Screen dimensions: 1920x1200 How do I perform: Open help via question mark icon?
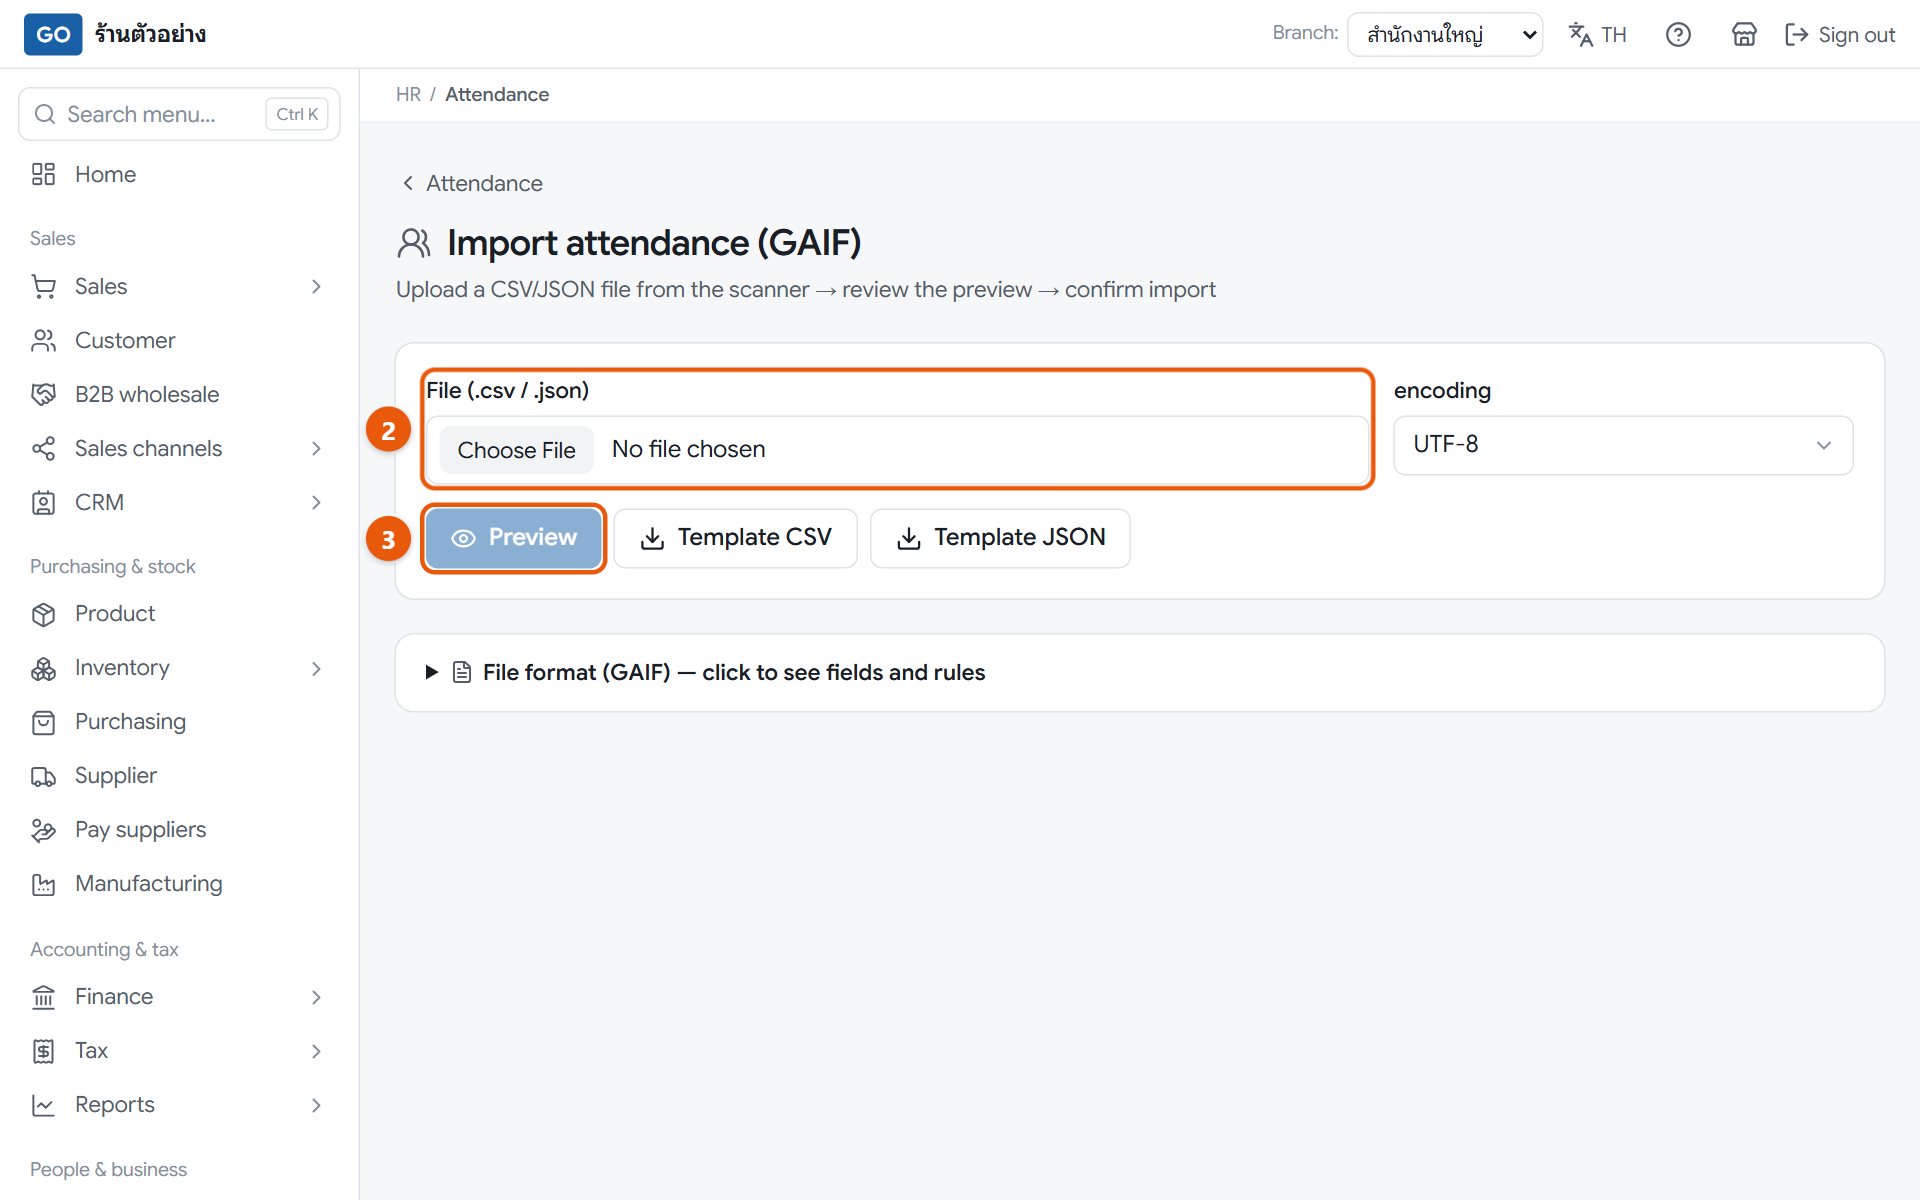tap(1678, 35)
